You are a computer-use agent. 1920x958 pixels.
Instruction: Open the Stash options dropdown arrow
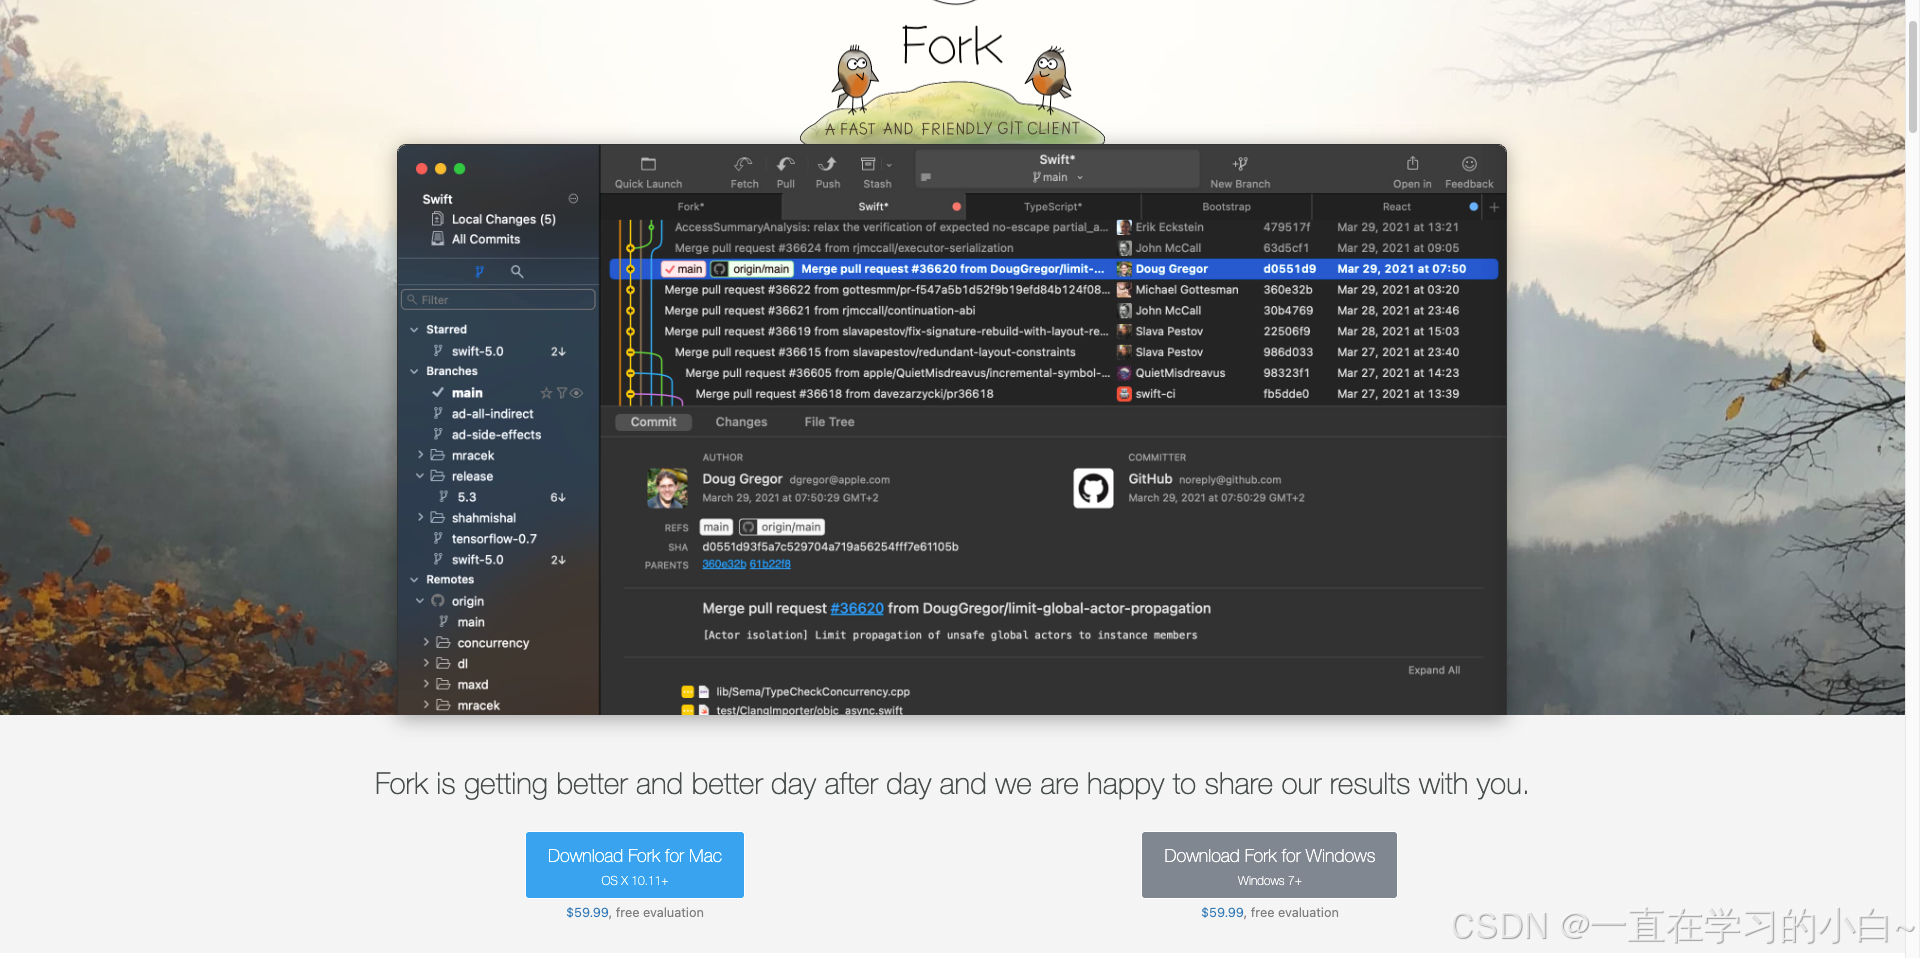click(x=889, y=166)
